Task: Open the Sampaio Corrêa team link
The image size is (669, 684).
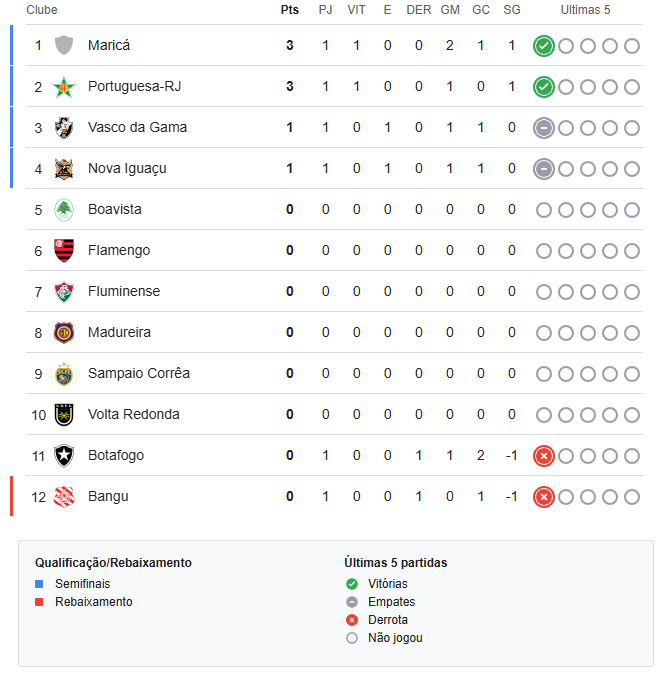Action: coord(139,373)
